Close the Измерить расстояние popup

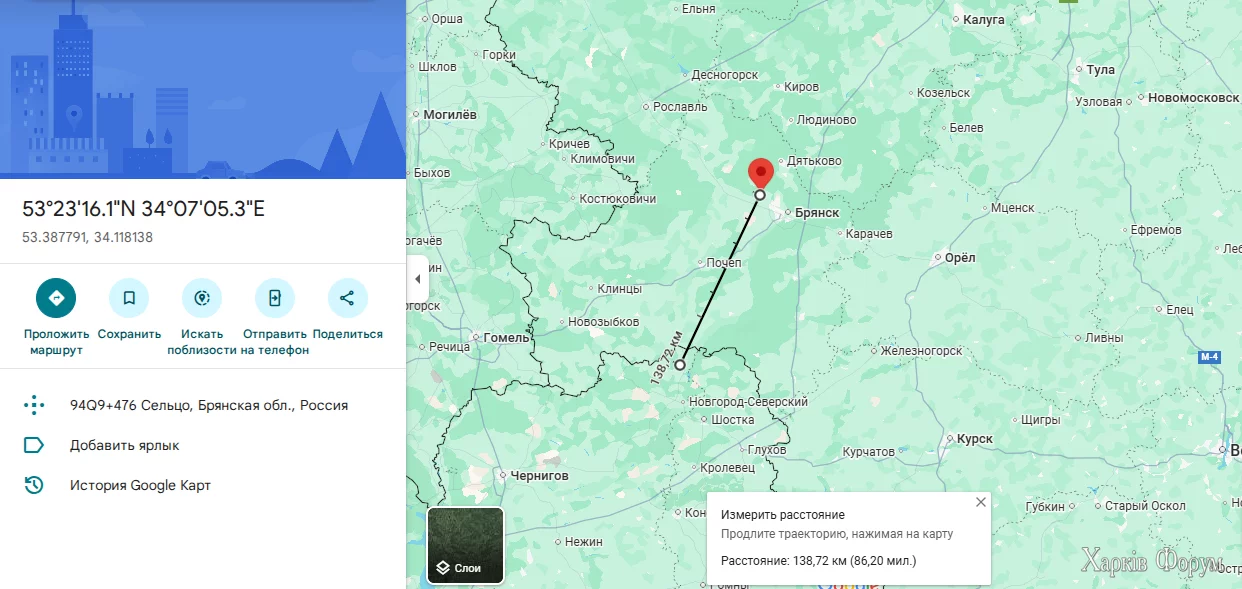pyautogui.click(x=980, y=503)
